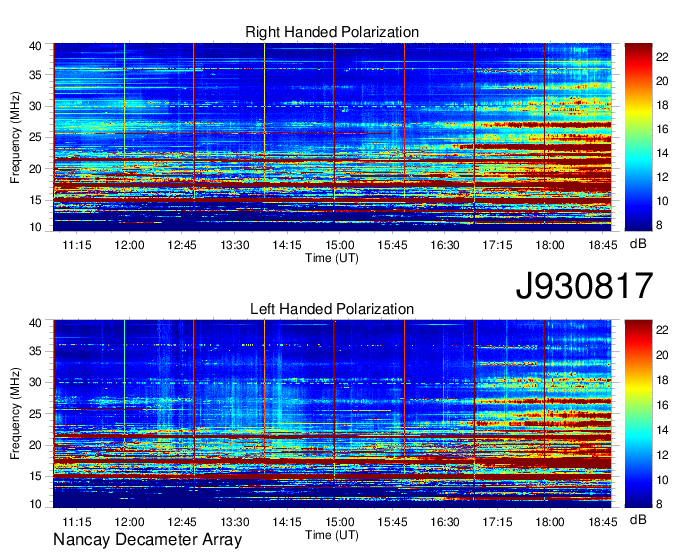Click inside the Left Handed Polarization spectrogram

click(332, 414)
